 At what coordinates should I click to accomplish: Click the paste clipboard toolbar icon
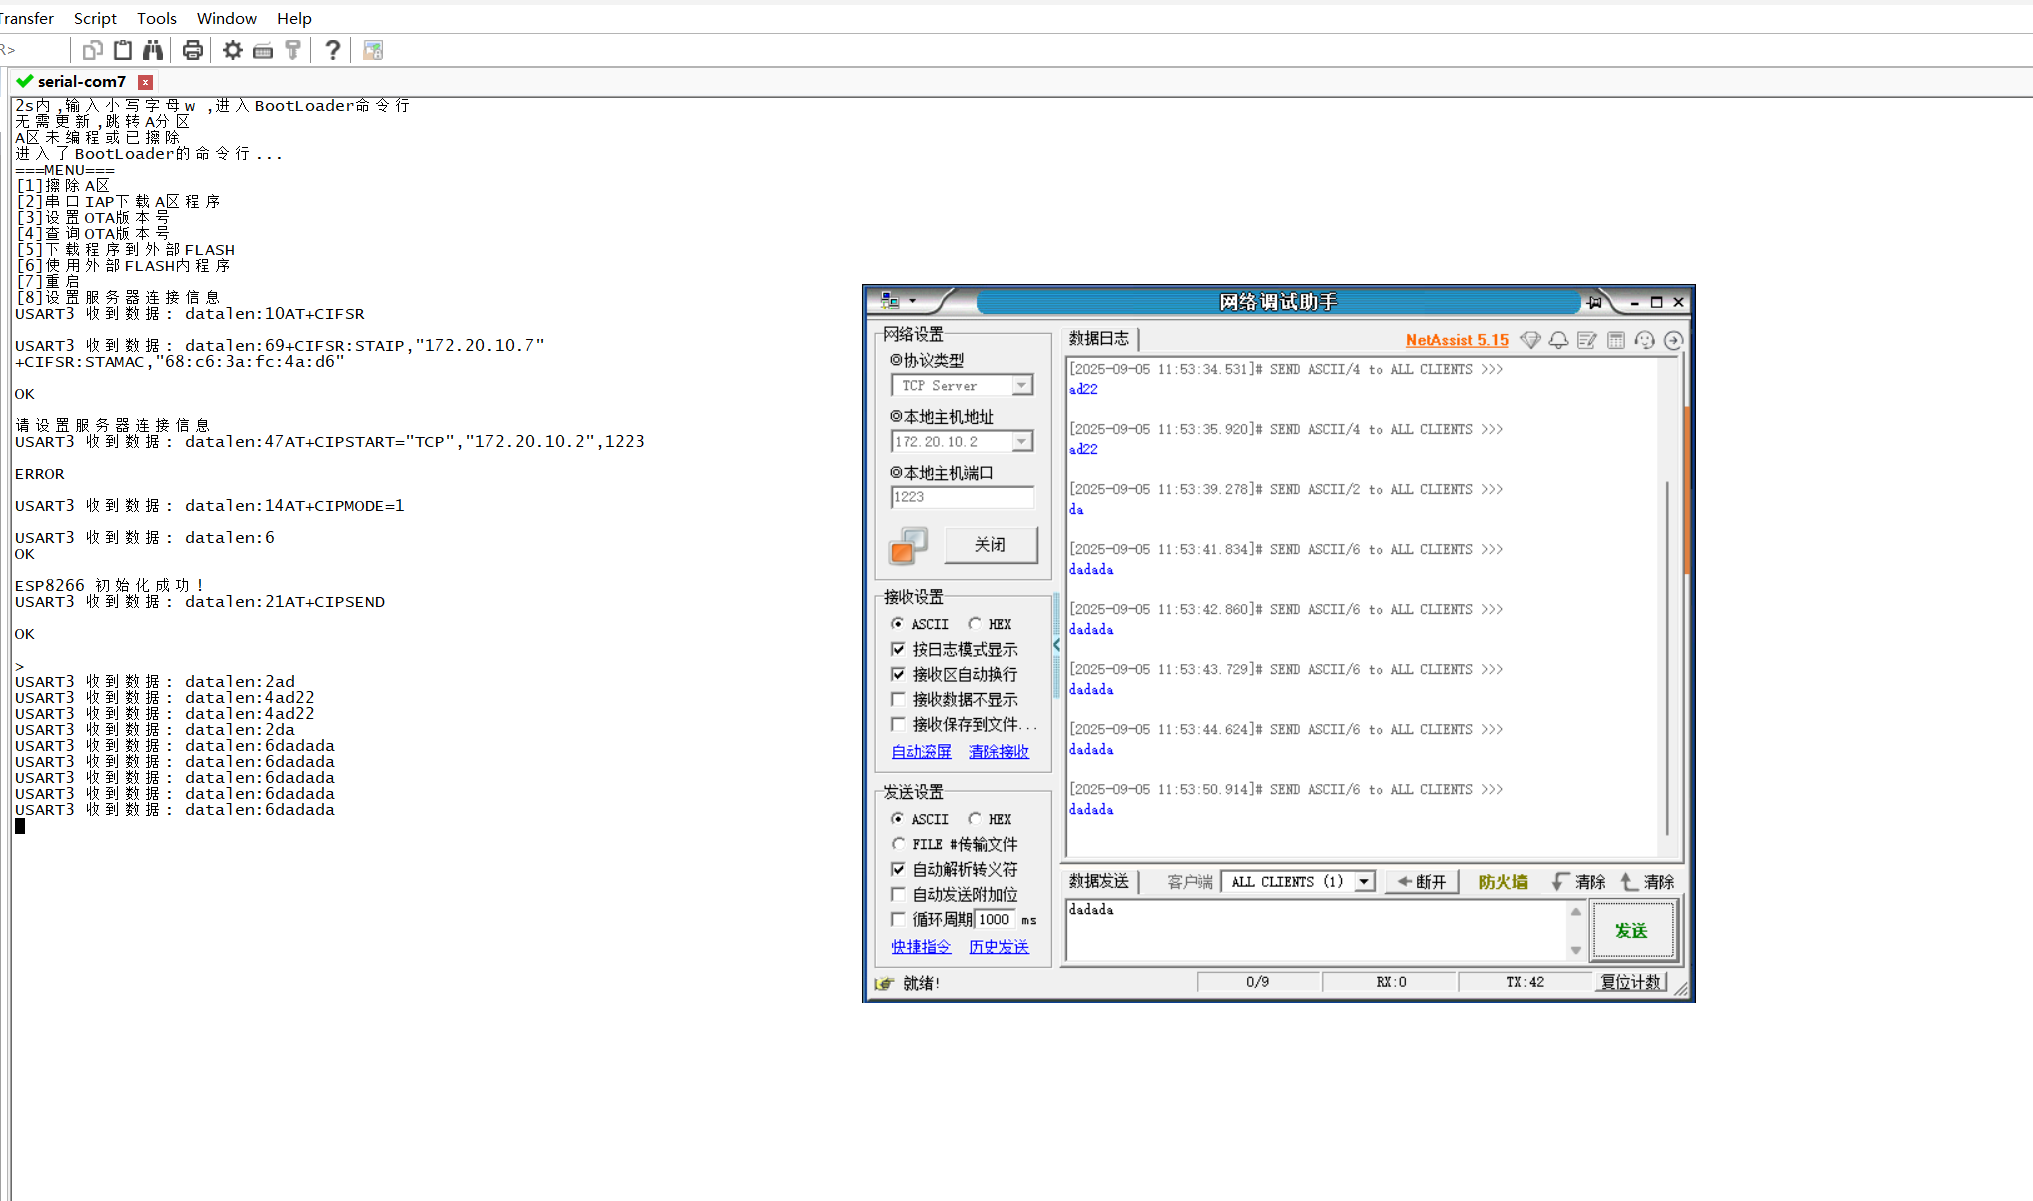123,50
